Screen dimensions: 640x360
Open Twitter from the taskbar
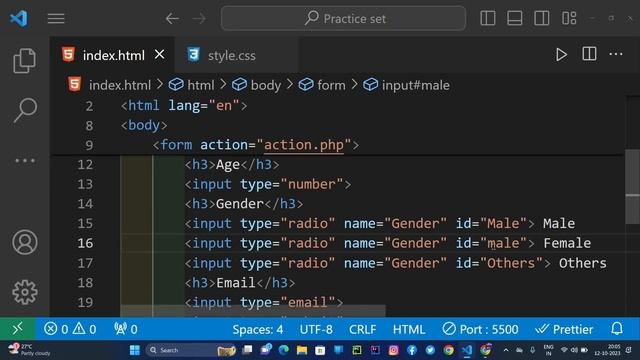(430, 350)
